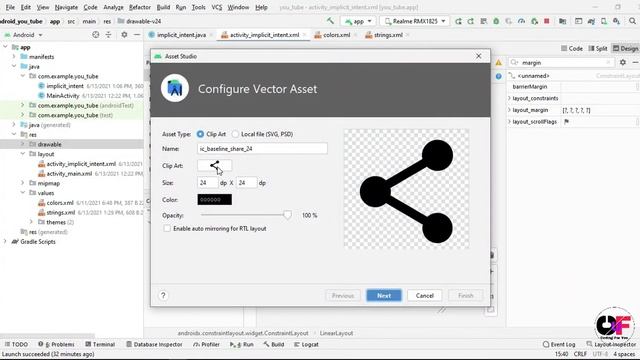Click the yellow warning icon beside Attributes
Image resolution: width=640 pixels, height=360 pixels.
pos(499,62)
